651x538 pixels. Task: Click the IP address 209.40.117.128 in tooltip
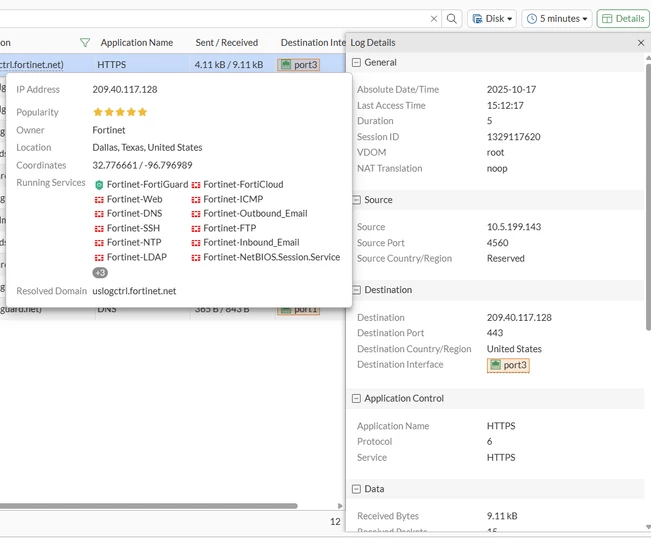point(125,89)
